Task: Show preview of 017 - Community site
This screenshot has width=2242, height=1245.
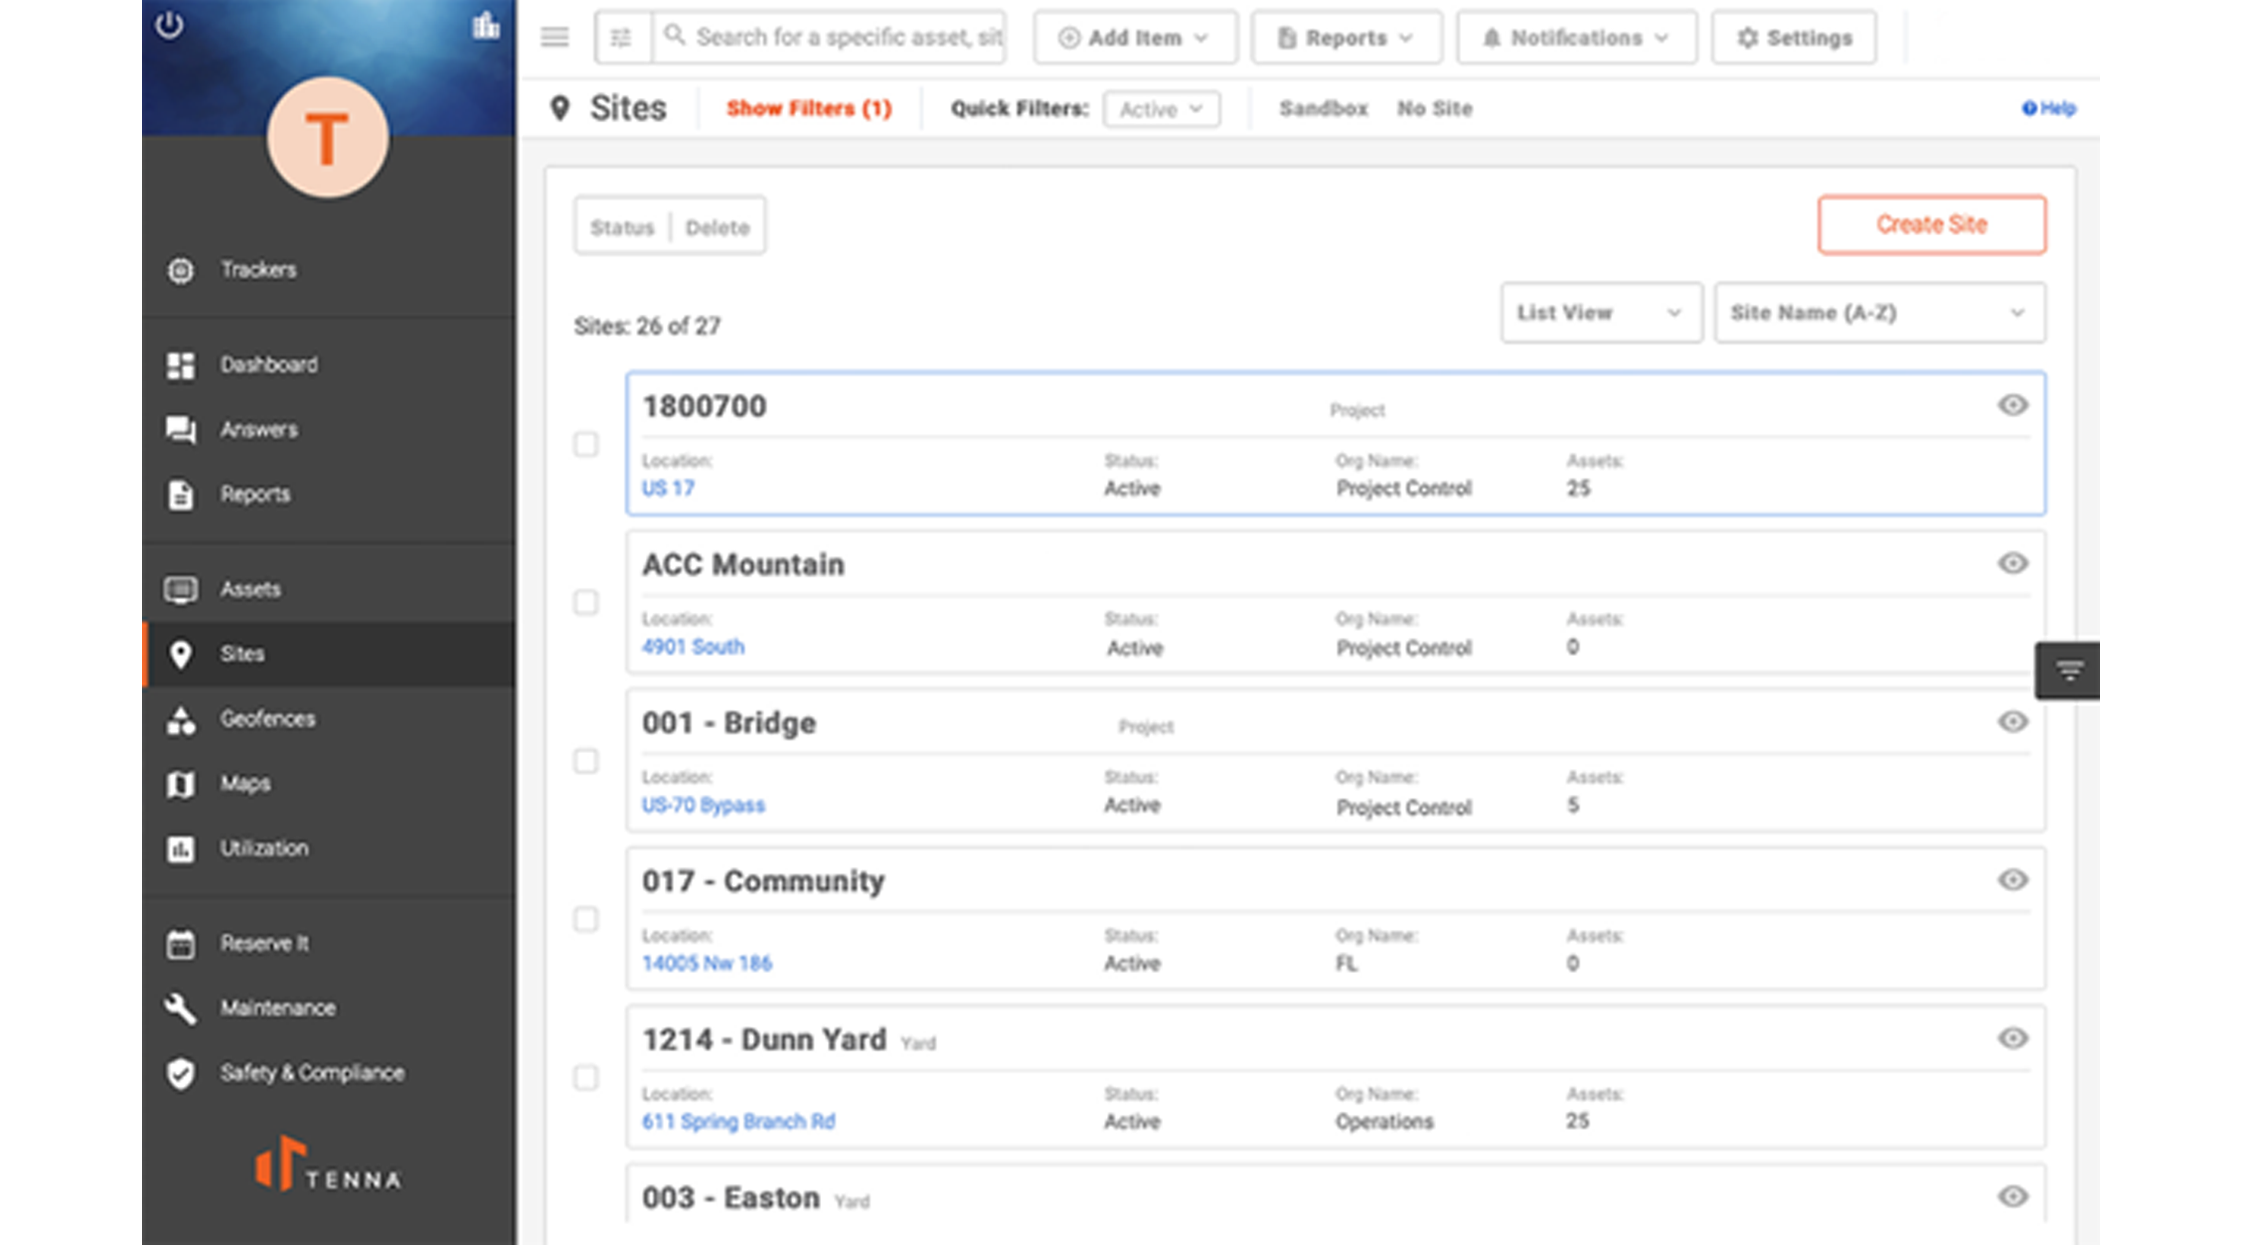Action: (x=2013, y=880)
